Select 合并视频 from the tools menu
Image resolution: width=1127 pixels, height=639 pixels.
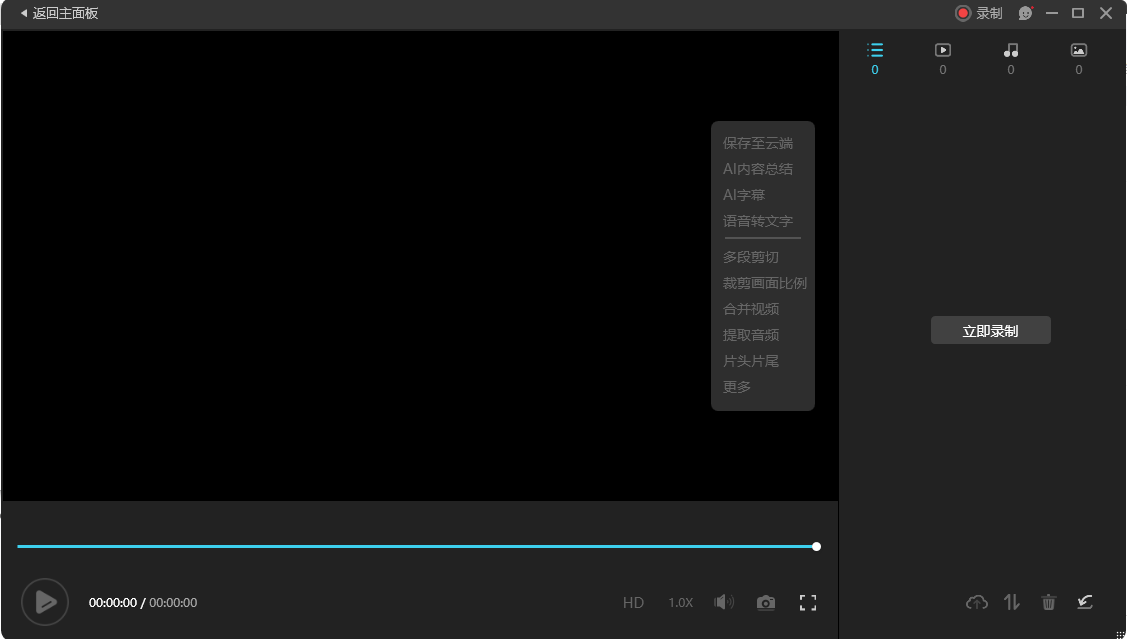coord(749,308)
